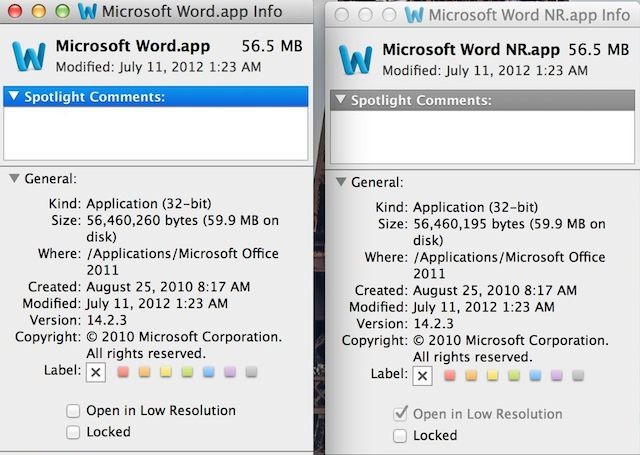Select green label for Microsoft Word.app
Viewport: 640px width, 455px height.
pyautogui.click(x=187, y=371)
